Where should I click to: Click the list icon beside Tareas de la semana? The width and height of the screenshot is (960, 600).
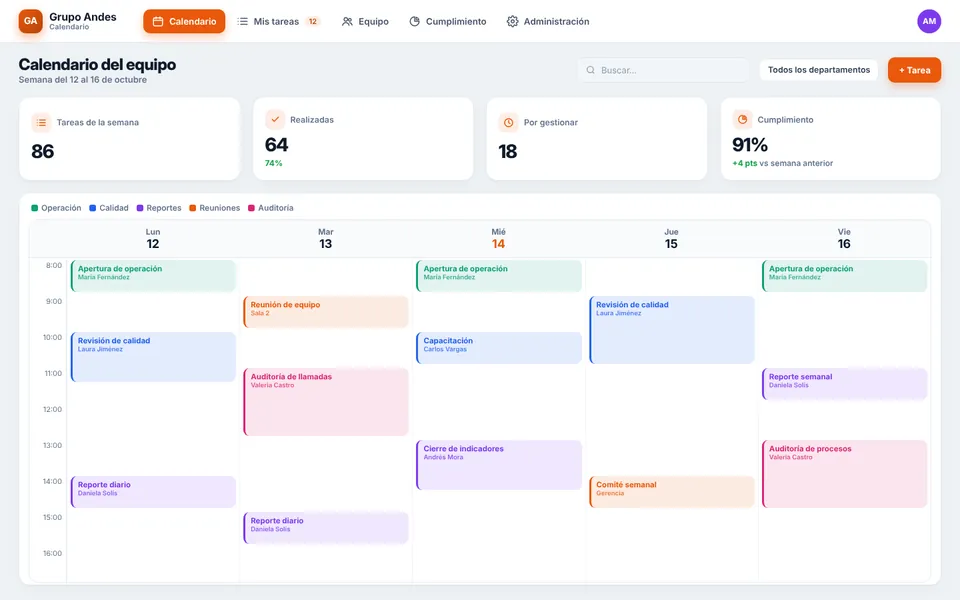tap(41, 122)
